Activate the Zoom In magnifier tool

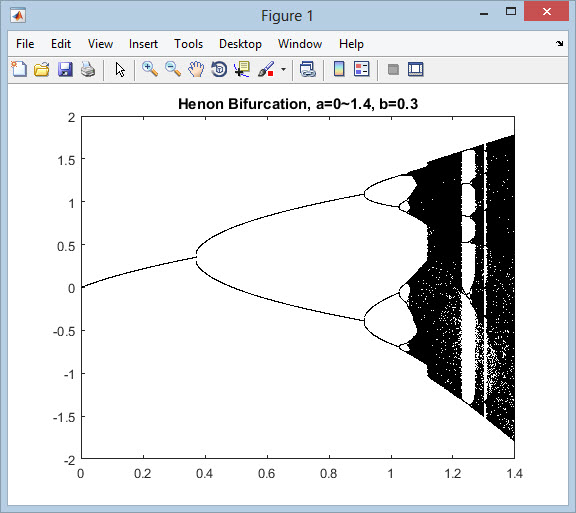point(150,69)
